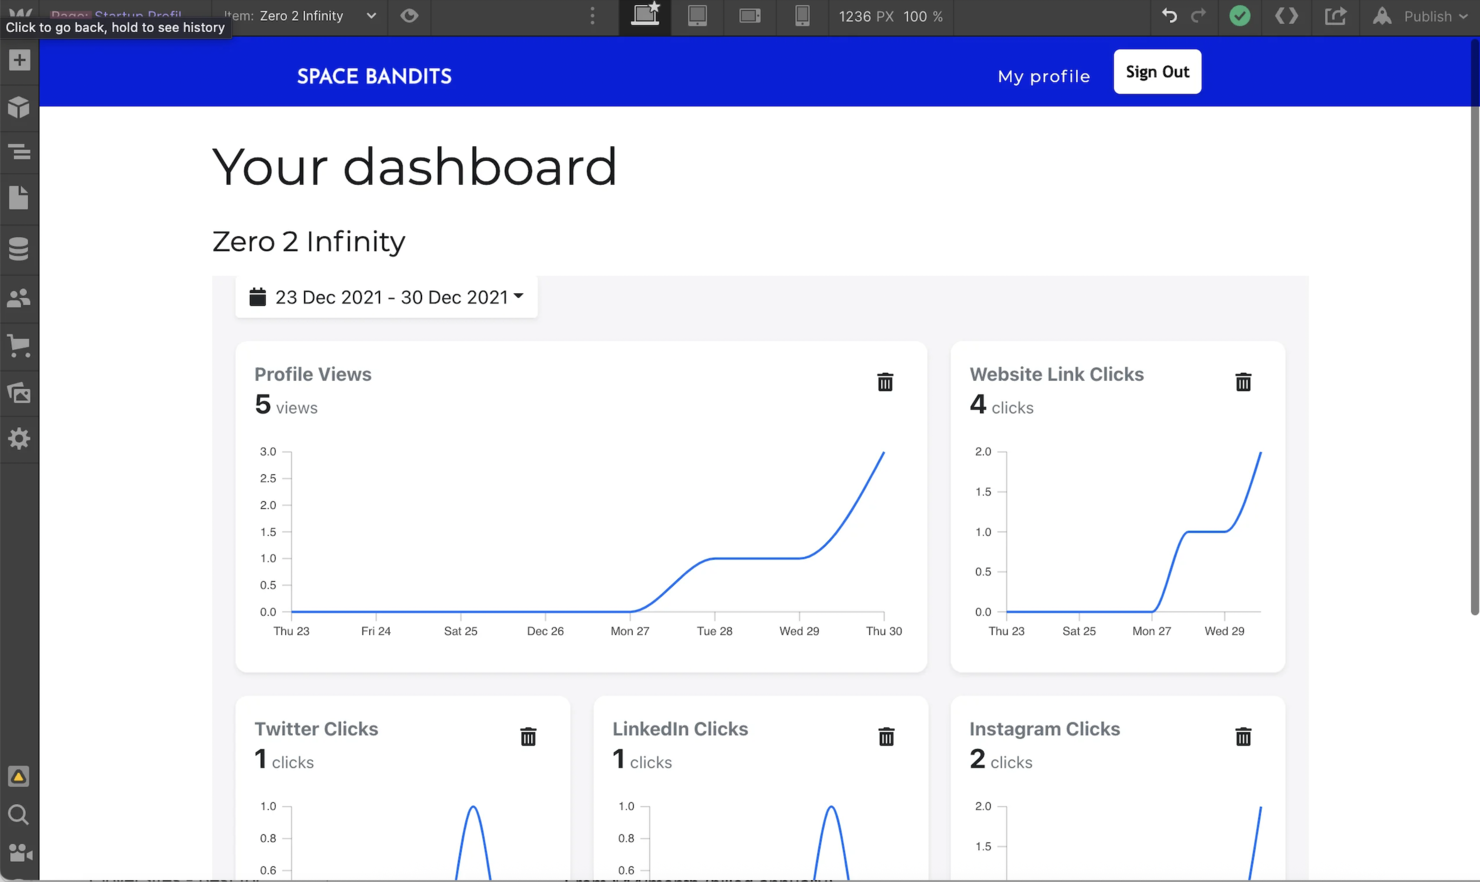Open the CMS Collections database panel
Screen dimensions: 1480x882
(19, 249)
